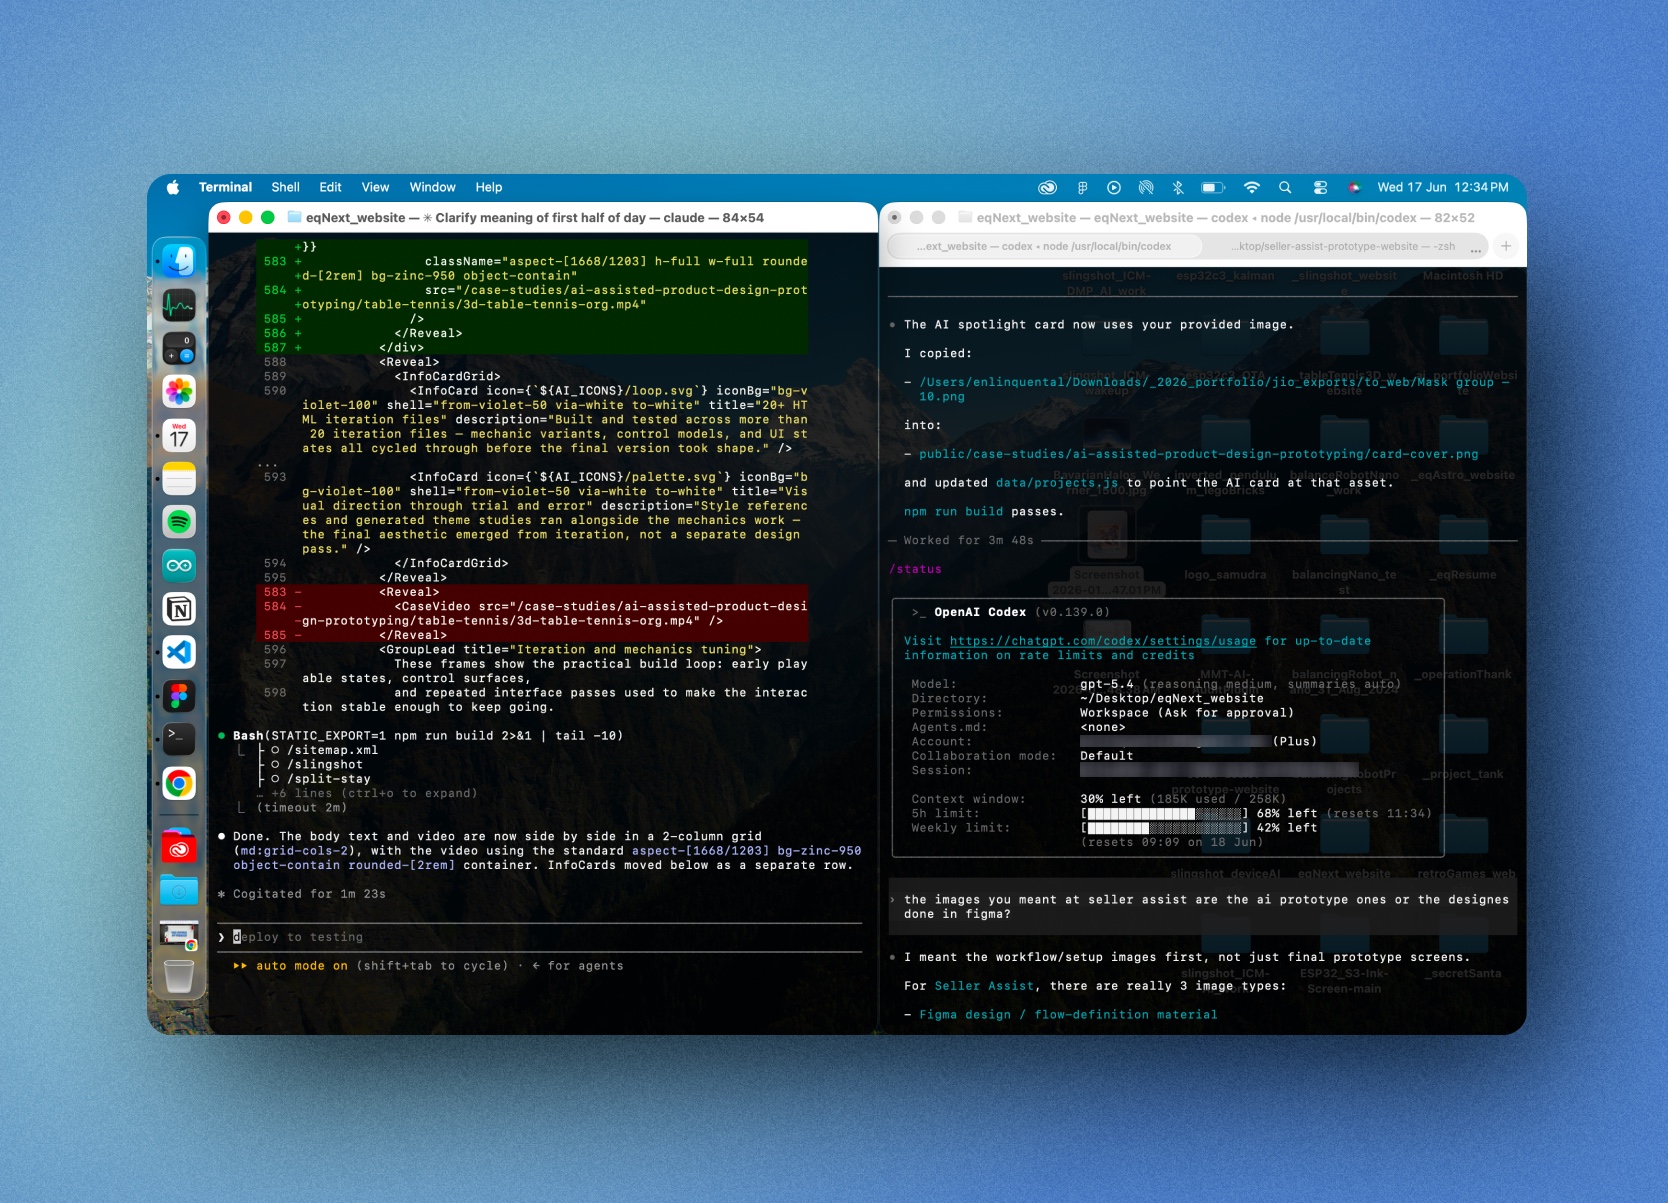The height and width of the screenshot is (1203, 1668).
Task: Click the 'Workspace (Ask for approval)' permissions value
Action: (1187, 713)
